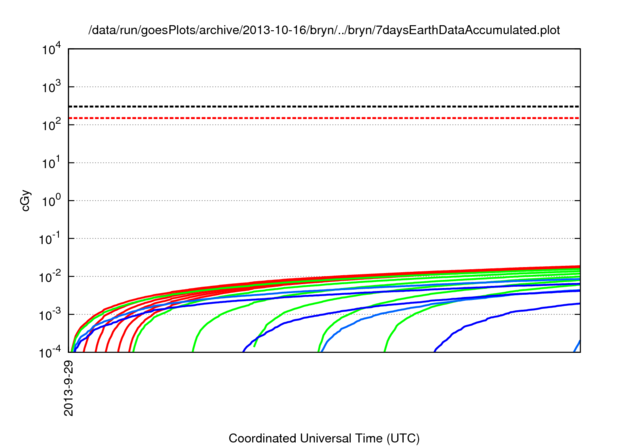640x448 pixels.
Task: Click the Coordinated Universal Time (UTC) axis label
Action: (324, 438)
